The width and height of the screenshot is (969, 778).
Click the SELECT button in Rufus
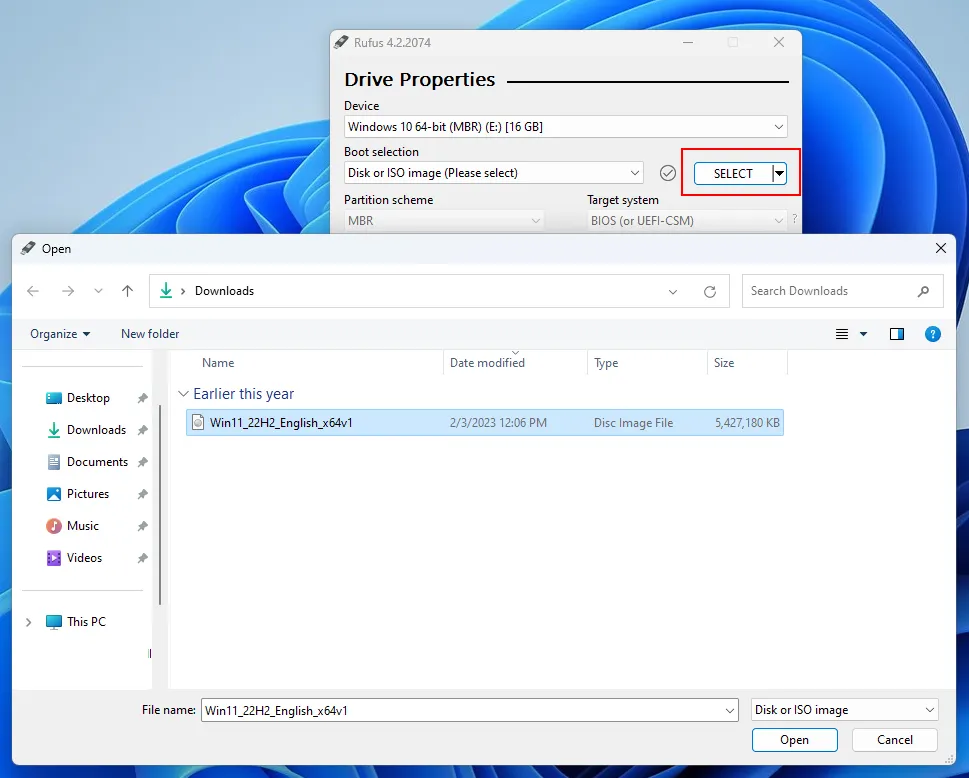[733, 174]
